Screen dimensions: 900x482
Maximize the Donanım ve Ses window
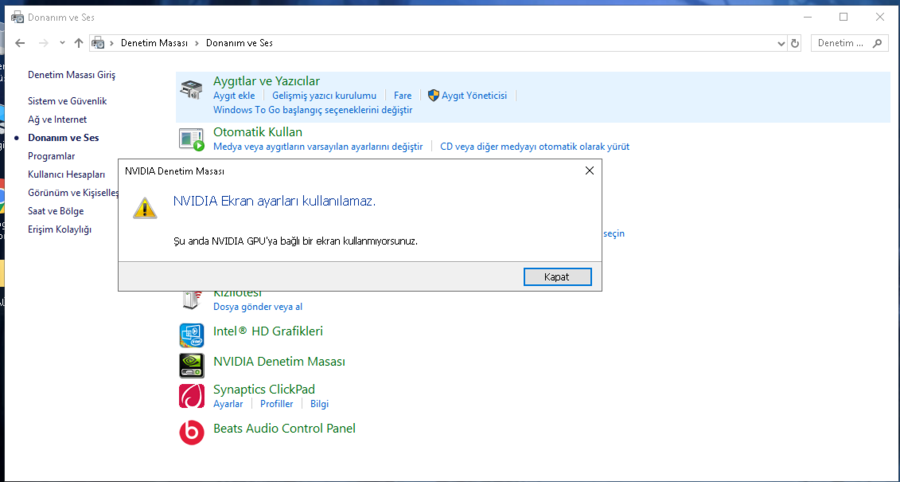point(843,17)
